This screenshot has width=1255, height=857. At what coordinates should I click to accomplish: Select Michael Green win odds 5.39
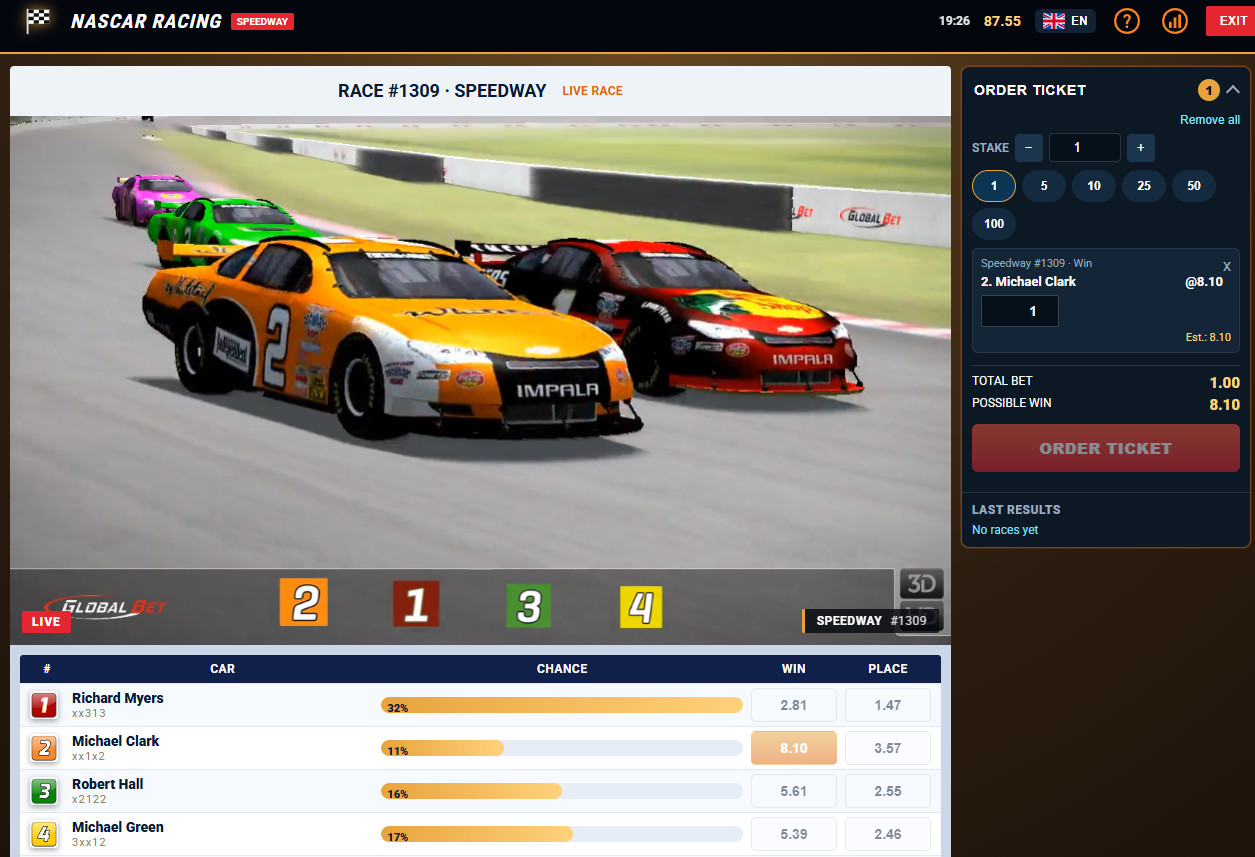[x=794, y=834]
